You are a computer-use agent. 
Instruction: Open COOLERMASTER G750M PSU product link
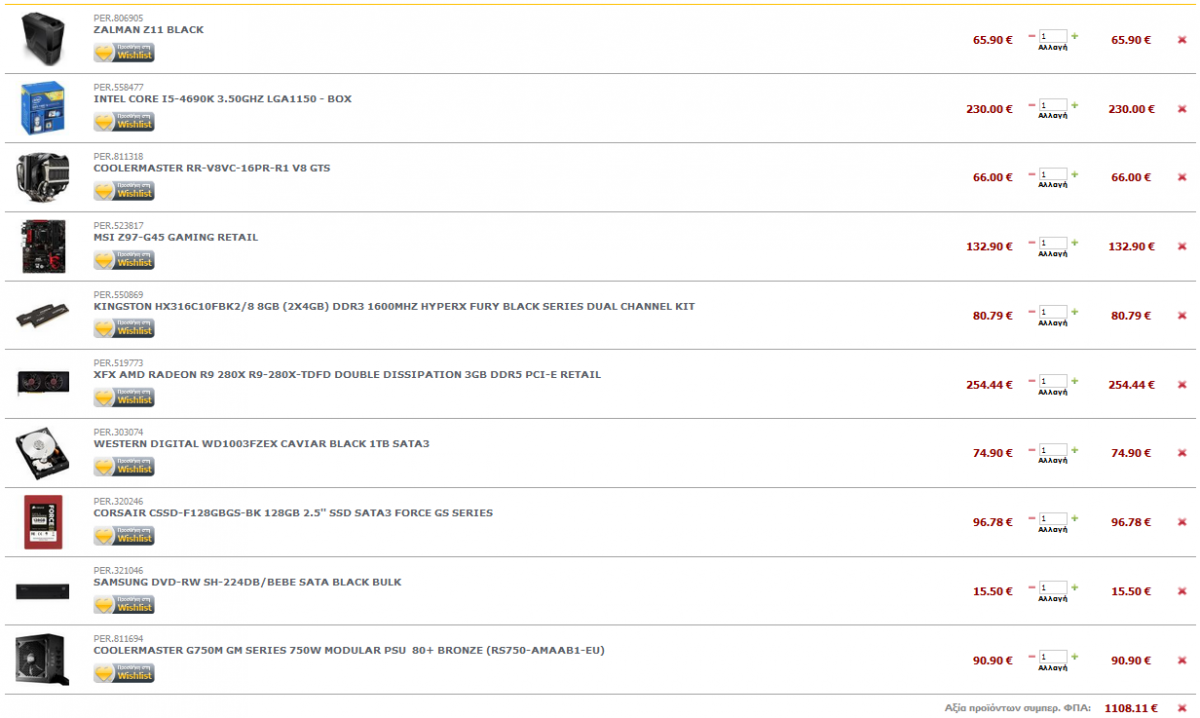click(349, 650)
